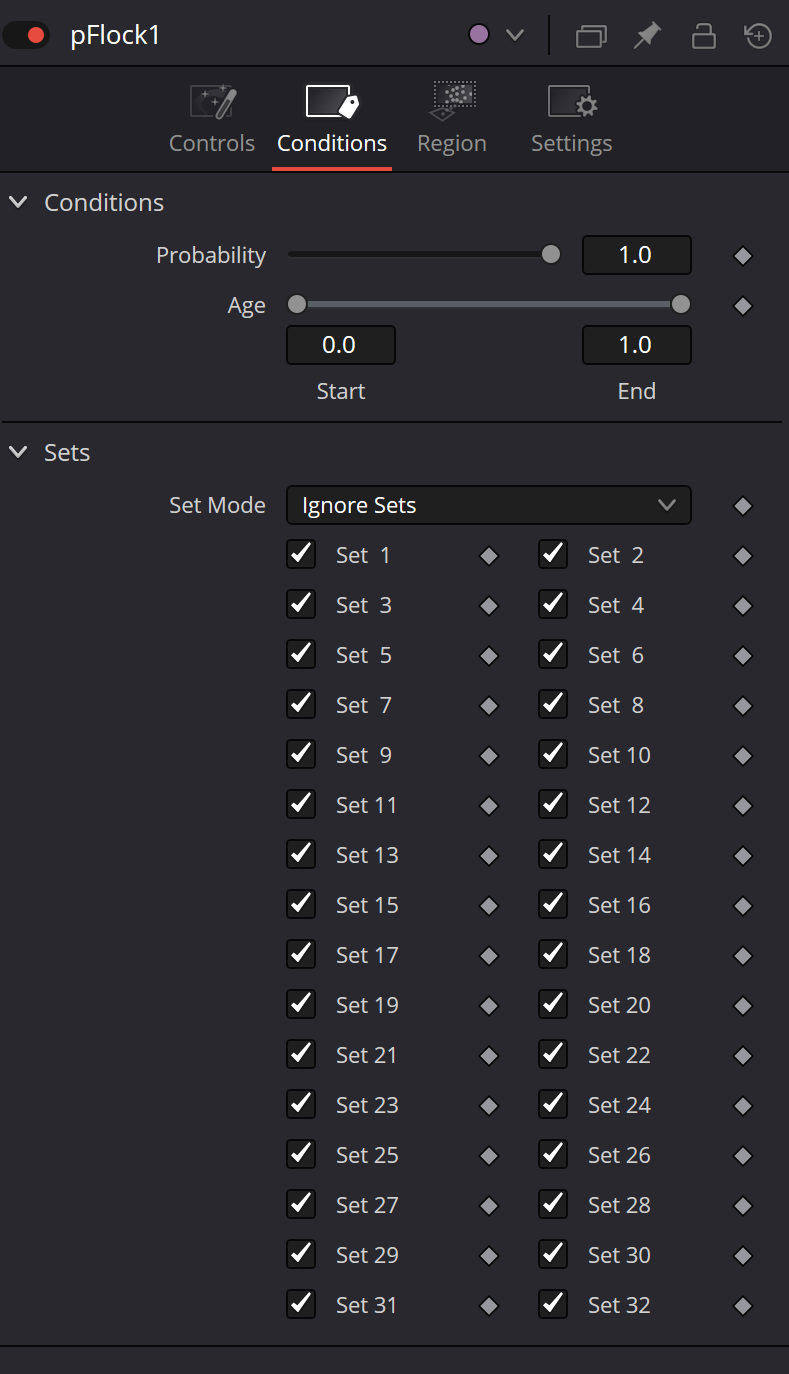Screen dimensions: 789x1374
Task: Switch to the Region tab
Action: click(452, 119)
